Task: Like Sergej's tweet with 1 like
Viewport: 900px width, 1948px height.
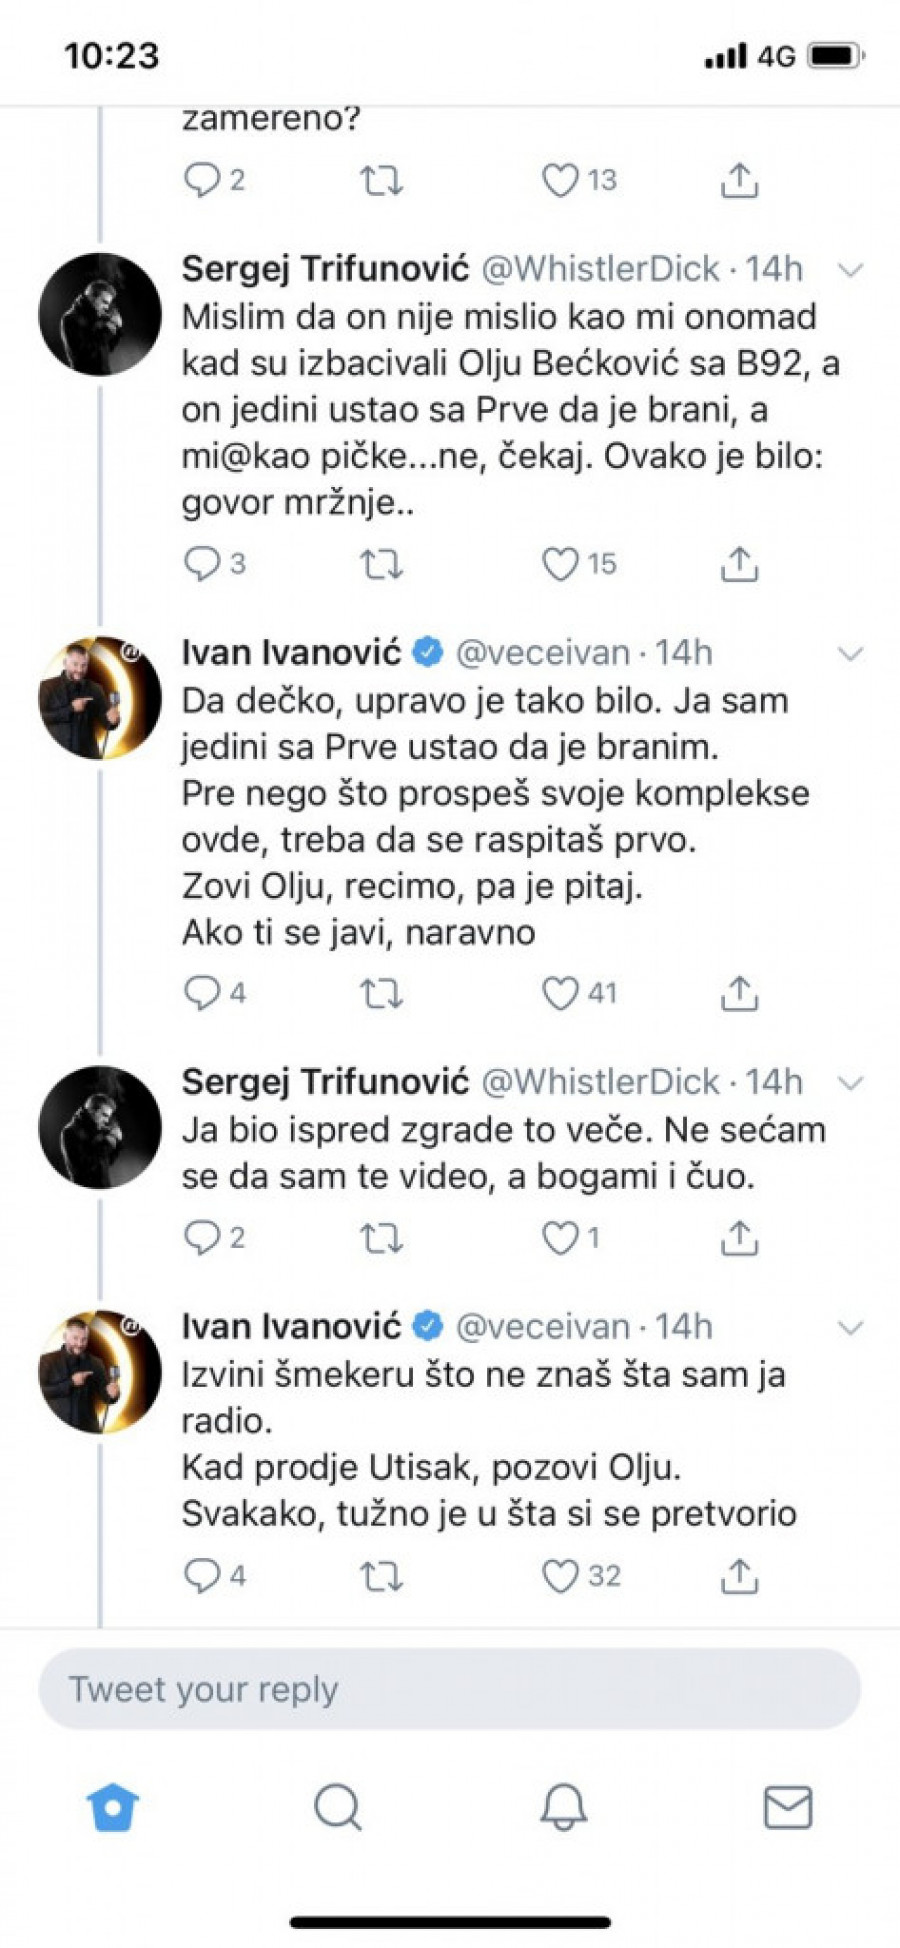Action: (560, 1238)
